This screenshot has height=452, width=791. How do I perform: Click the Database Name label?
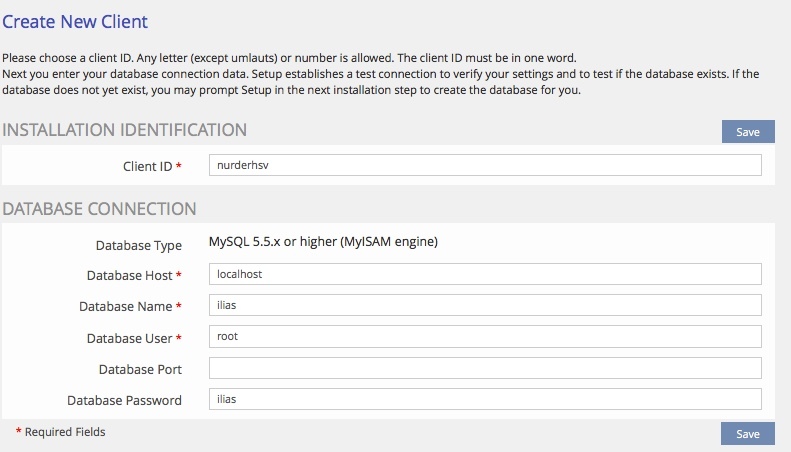point(130,306)
